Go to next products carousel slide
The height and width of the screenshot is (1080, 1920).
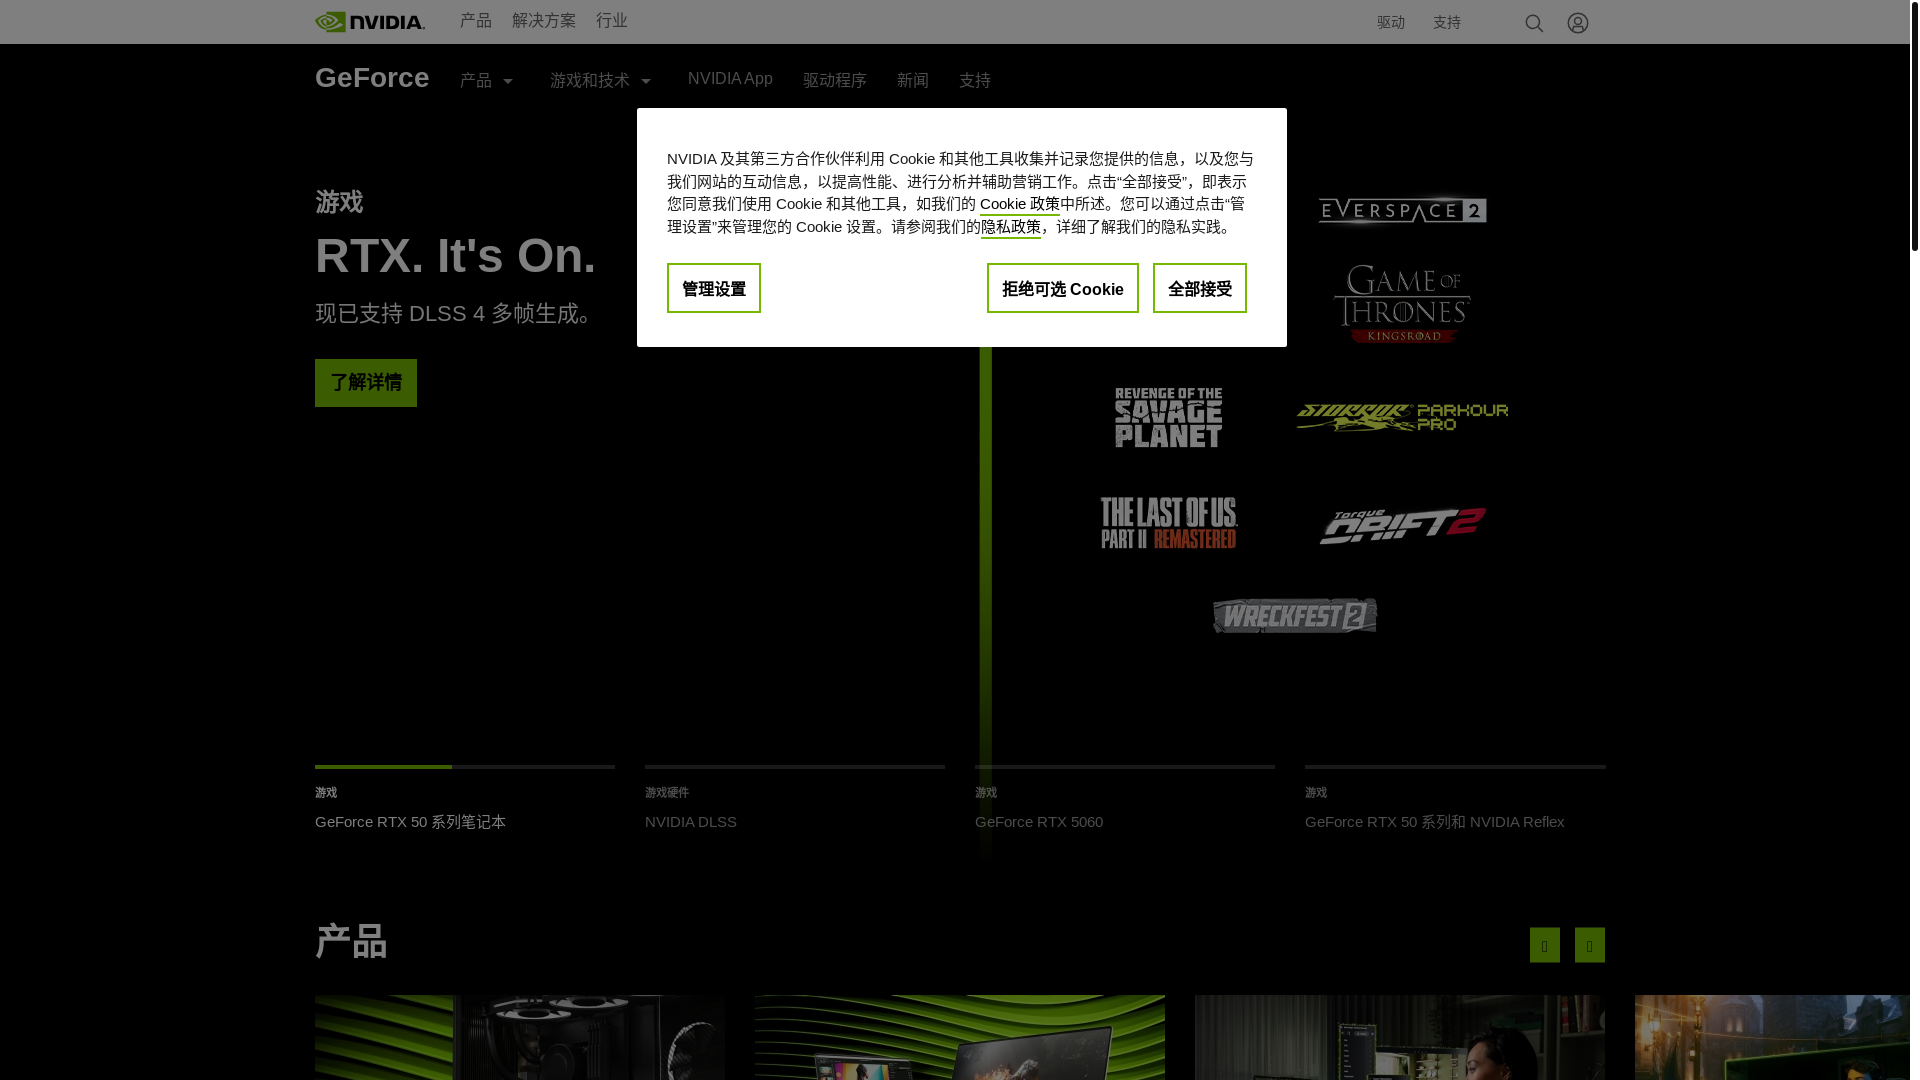pos(1590,945)
